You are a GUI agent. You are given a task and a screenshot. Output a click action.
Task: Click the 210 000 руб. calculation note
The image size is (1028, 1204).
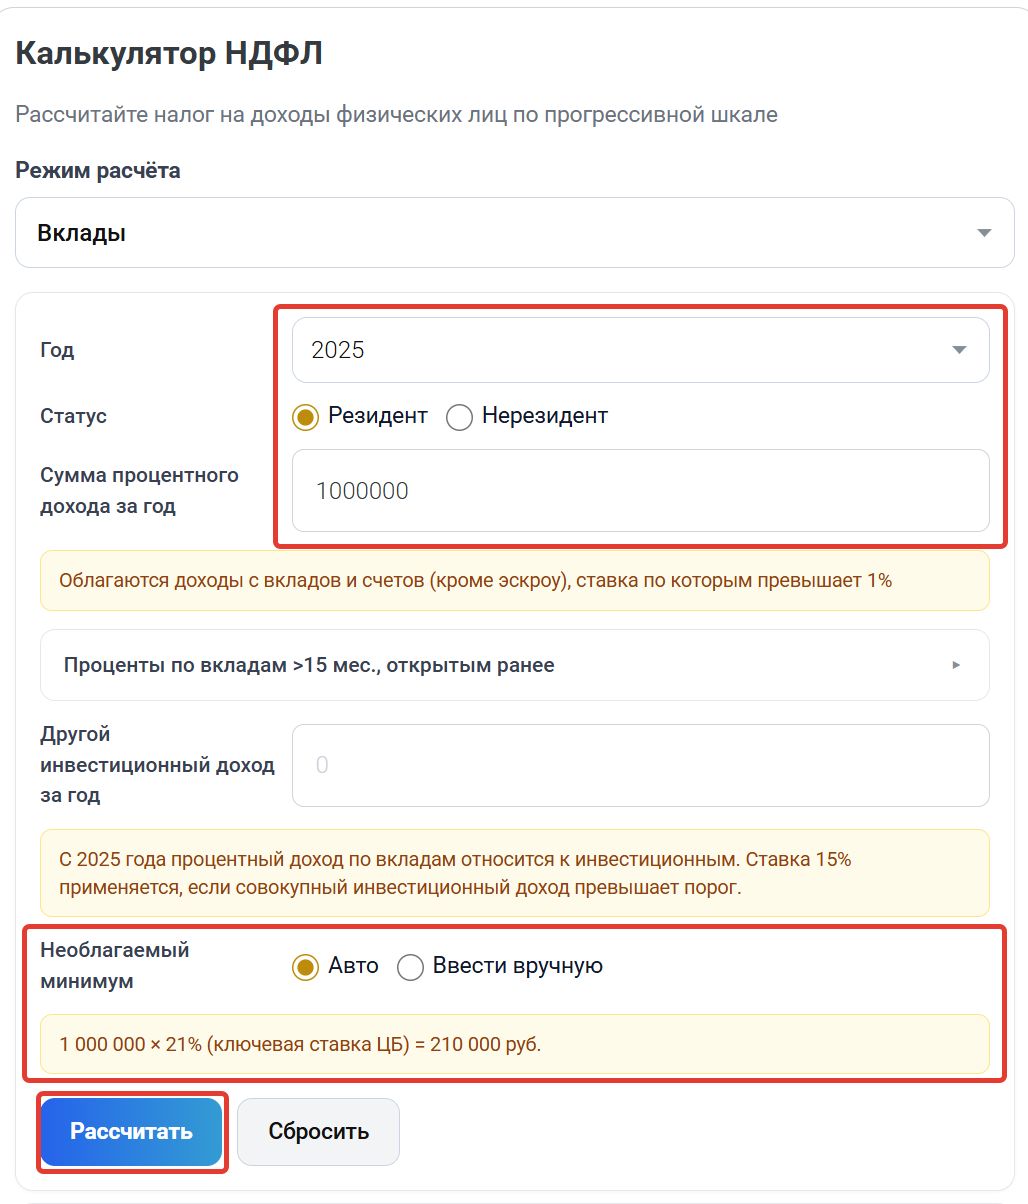514,1044
